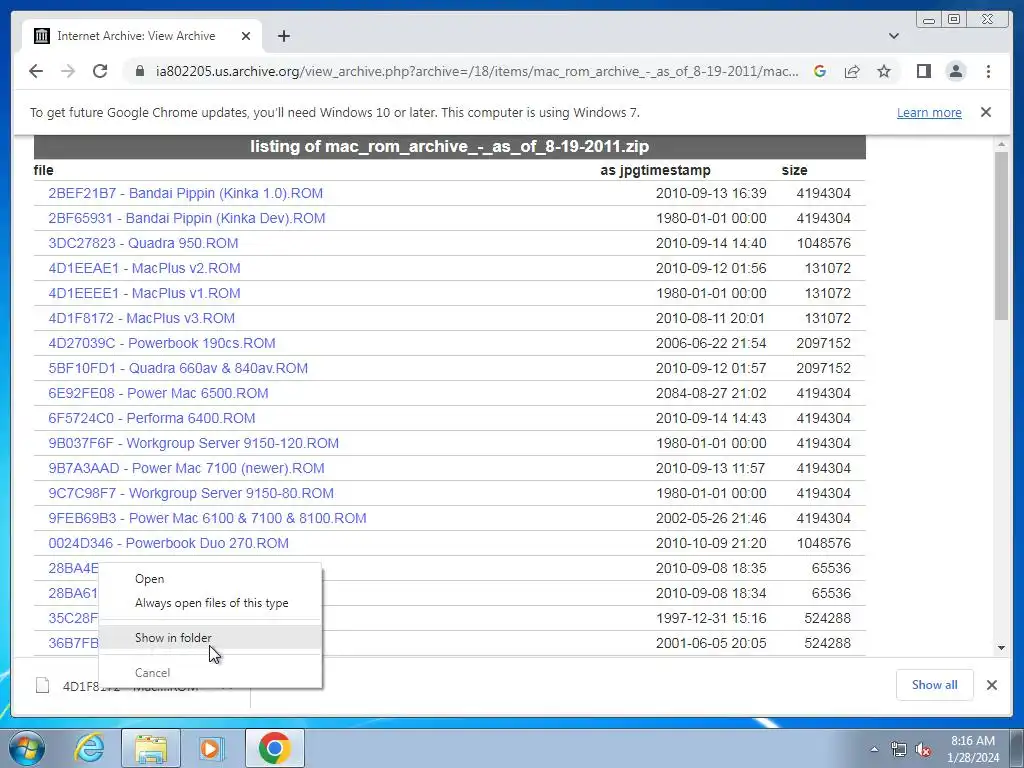Close the downloads shelf
Viewport: 1024px width, 768px height.
coord(991,685)
